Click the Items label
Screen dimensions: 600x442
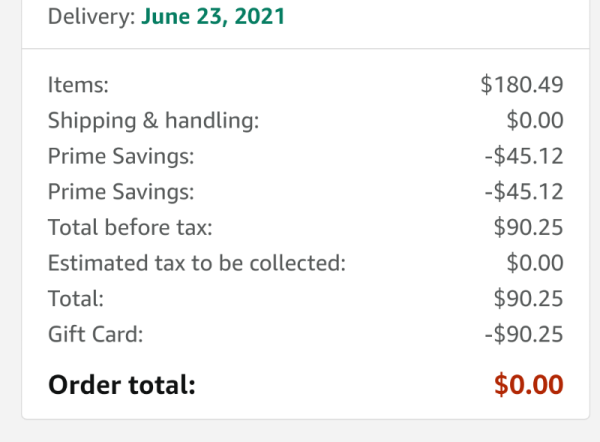click(78, 85)
